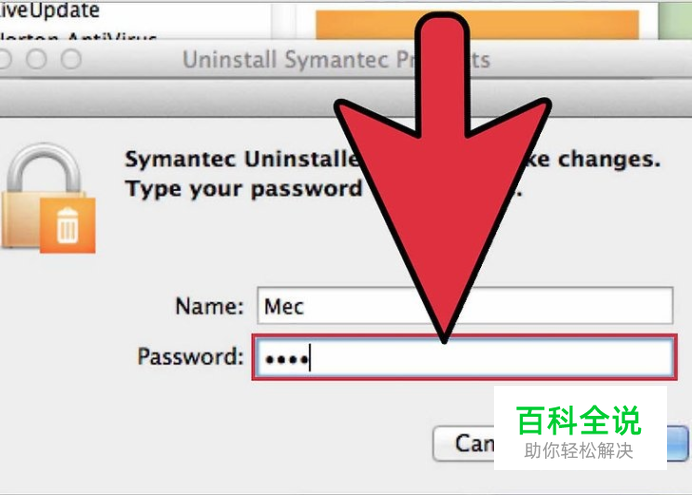Click the padlock authentication icon

(47, 197)
